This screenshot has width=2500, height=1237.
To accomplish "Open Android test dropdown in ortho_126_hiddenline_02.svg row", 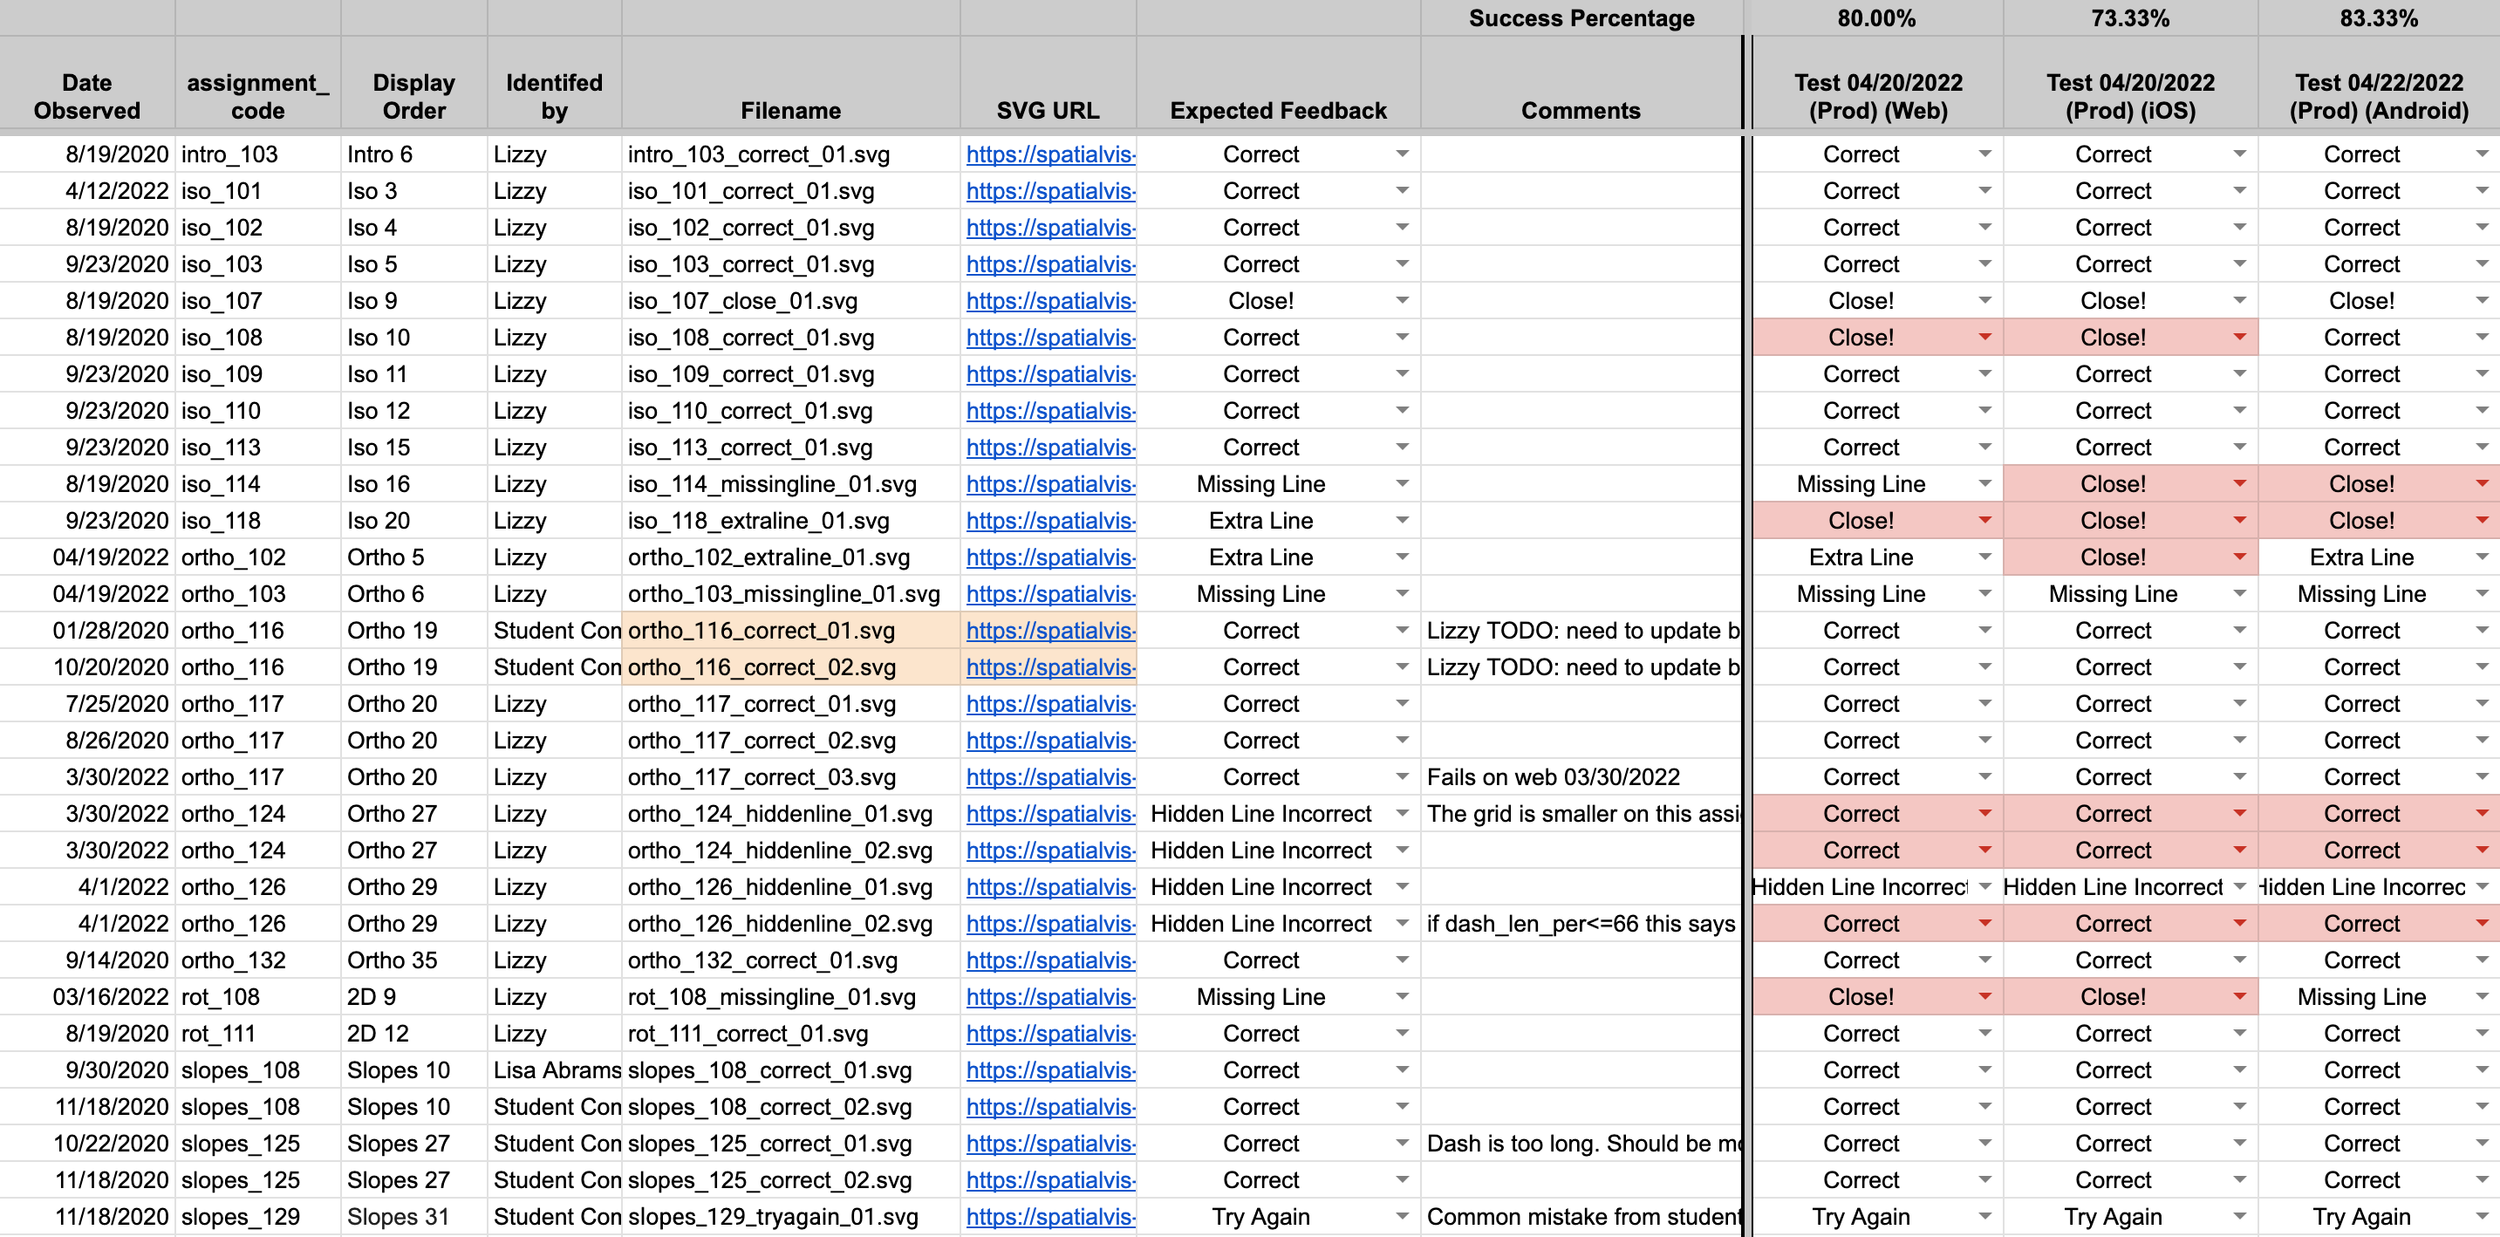I will coord(2482,924).
